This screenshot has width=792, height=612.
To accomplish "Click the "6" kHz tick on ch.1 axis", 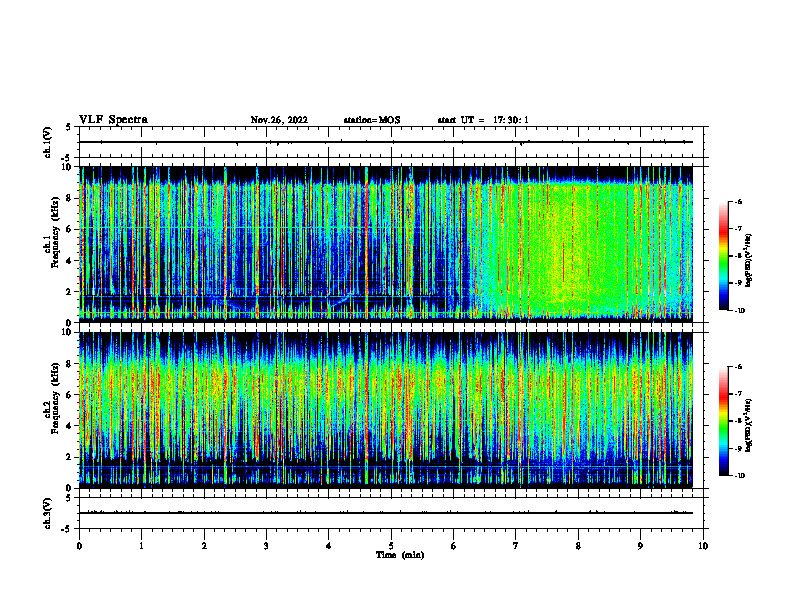I will (x=70, y=230).
